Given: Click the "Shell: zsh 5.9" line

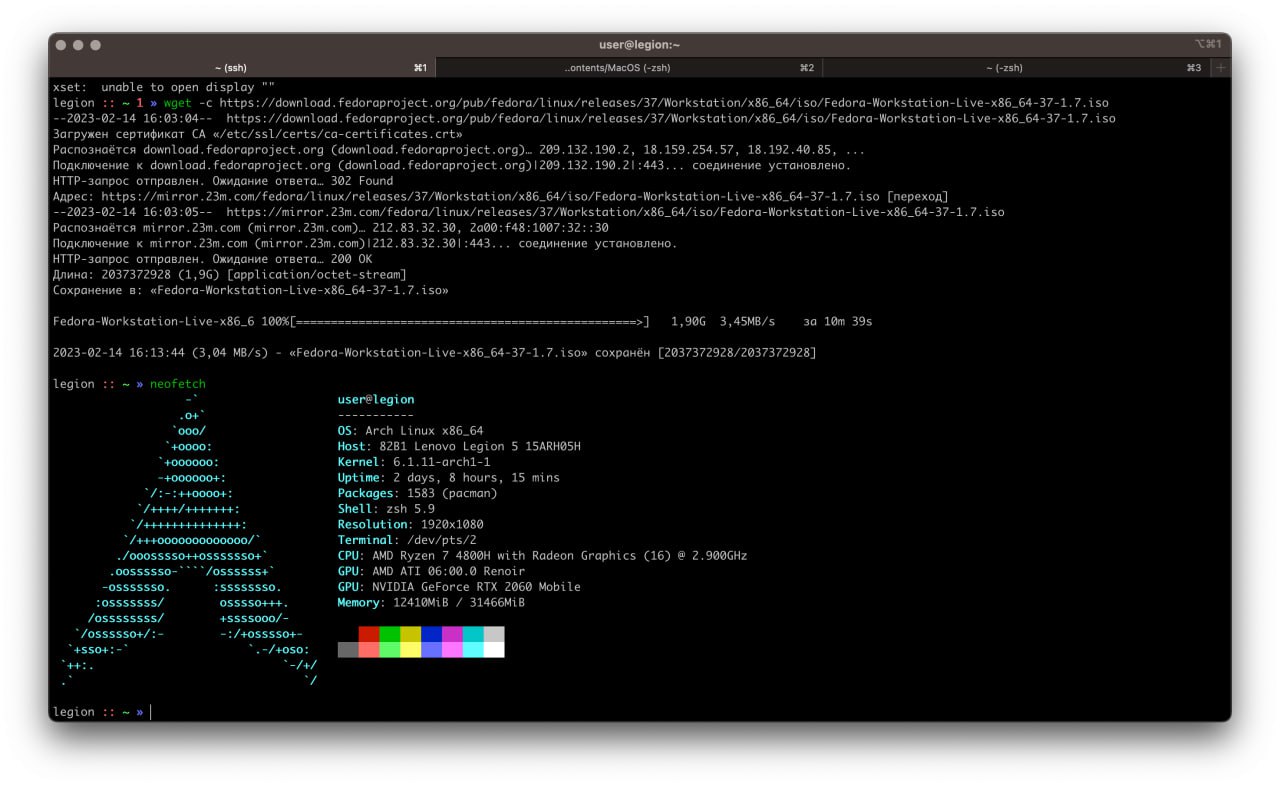Looking at the screenshot, I should point(386,509).
